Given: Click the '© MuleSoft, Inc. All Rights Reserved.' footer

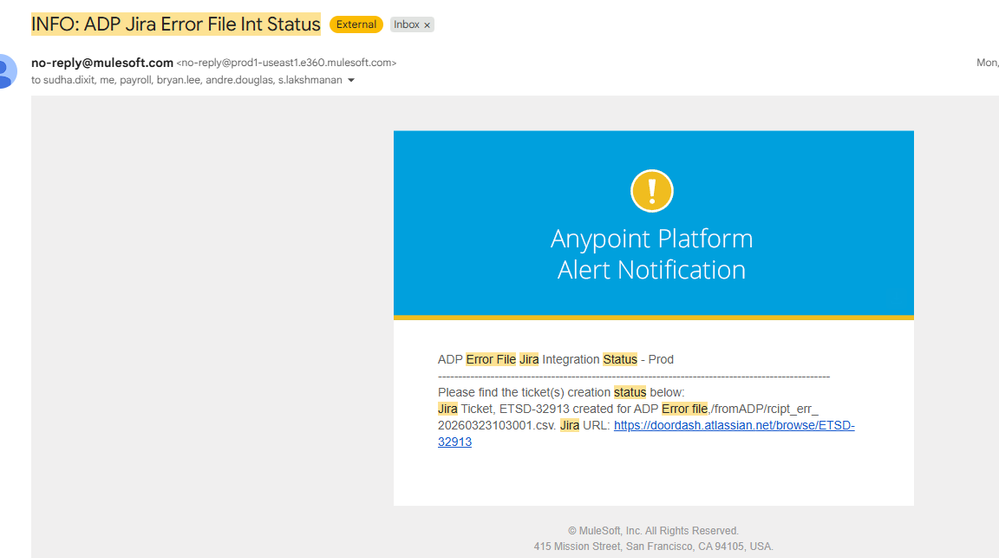Looking at the screenshot, I should (x=653, y=531).
